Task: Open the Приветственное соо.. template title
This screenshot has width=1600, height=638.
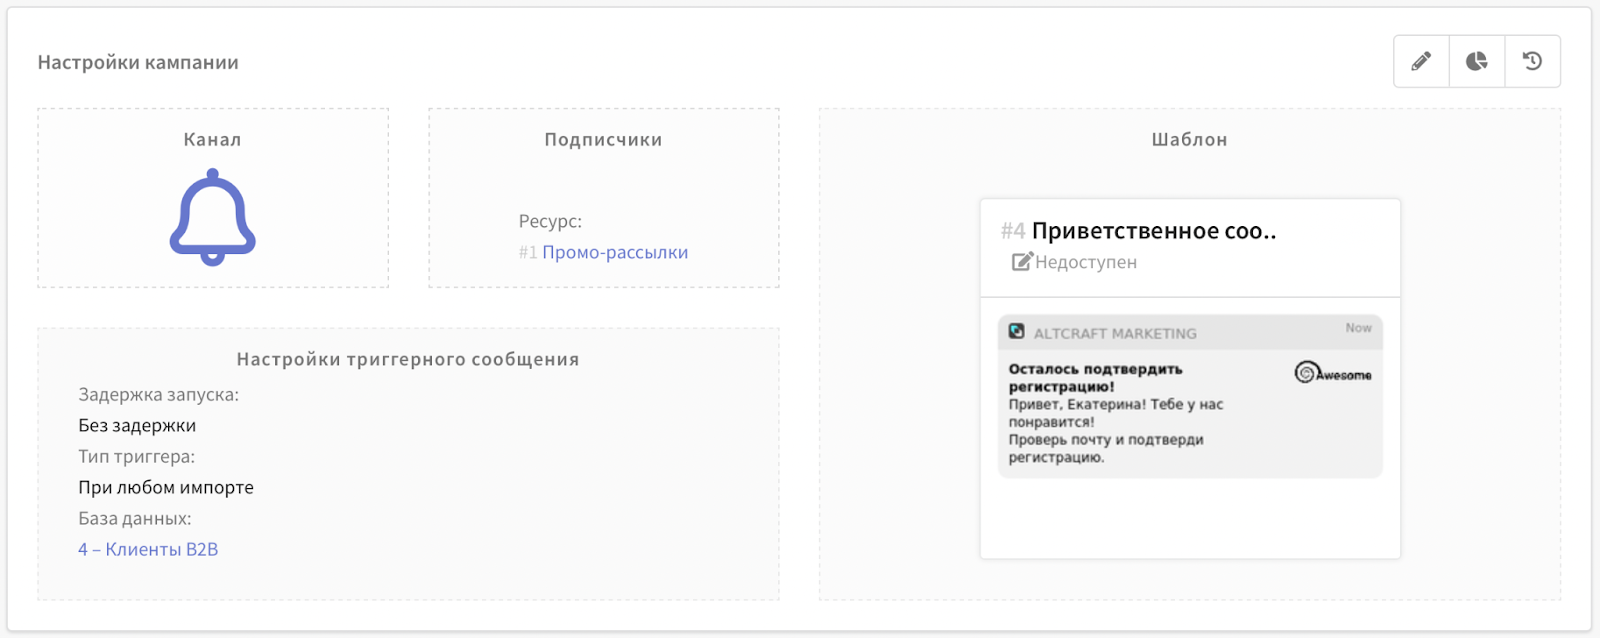Action: click(x=1153, y=231)
